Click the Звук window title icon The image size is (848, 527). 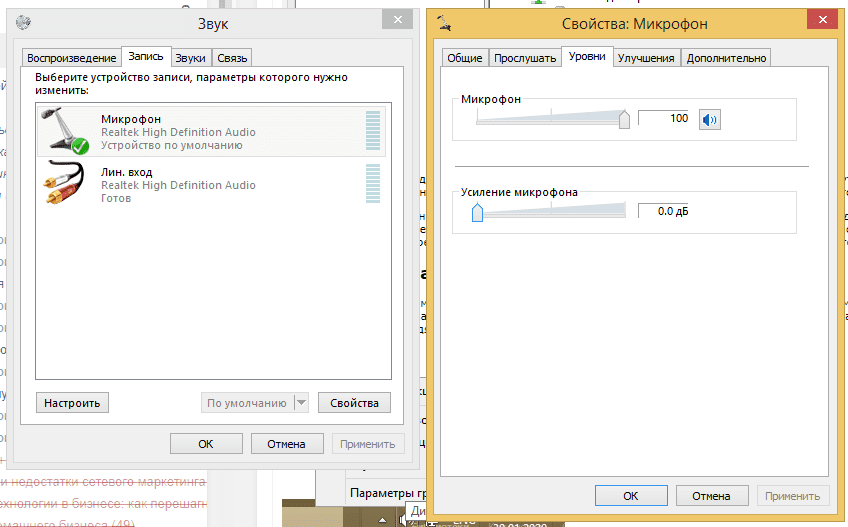(23, 21)
